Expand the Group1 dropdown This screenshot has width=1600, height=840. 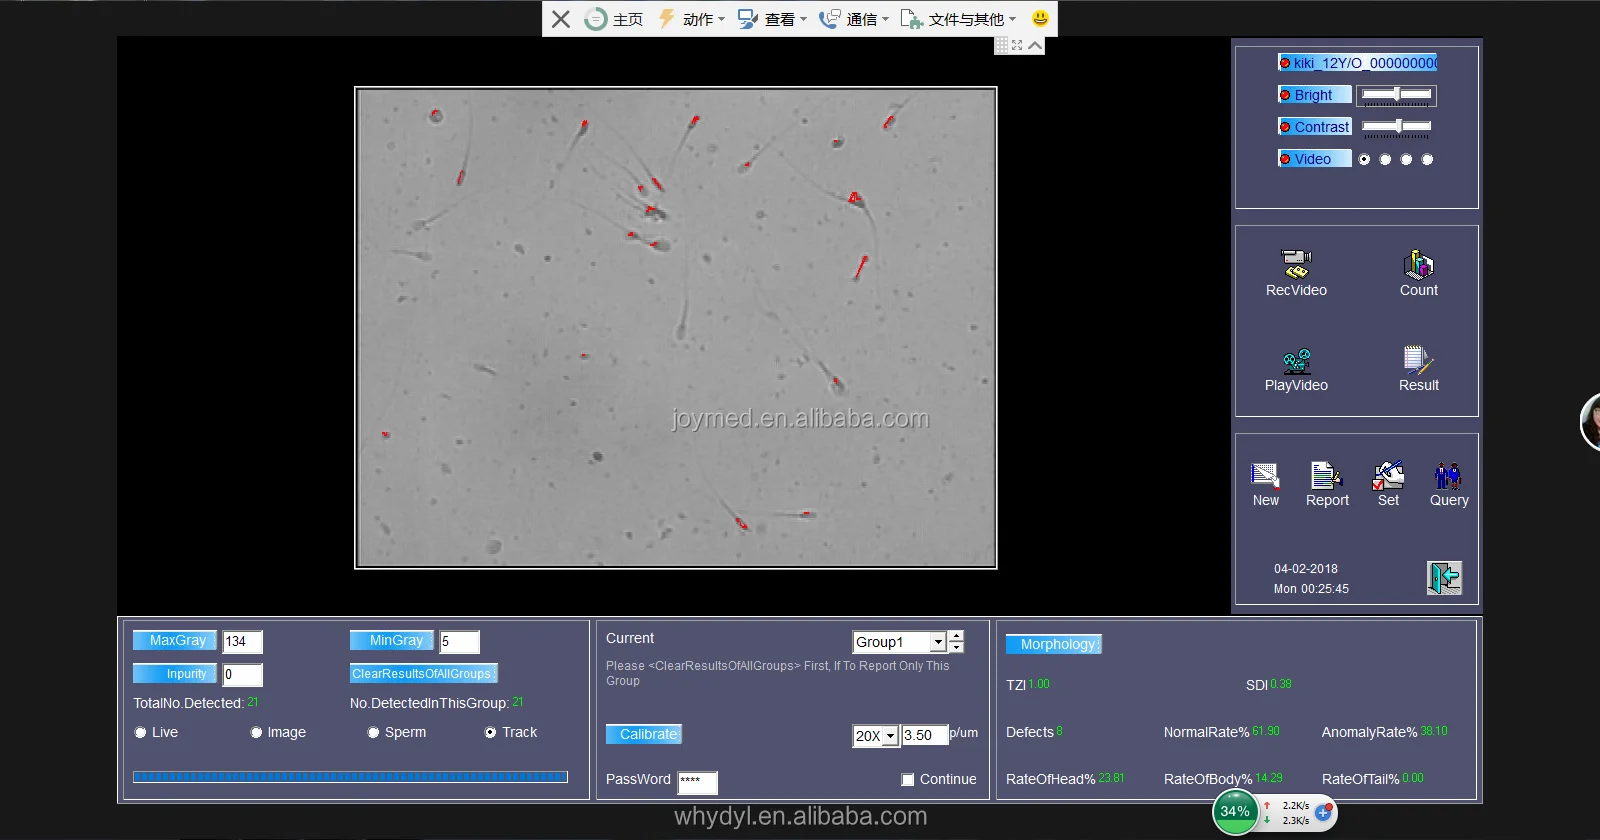click(938, 642)
